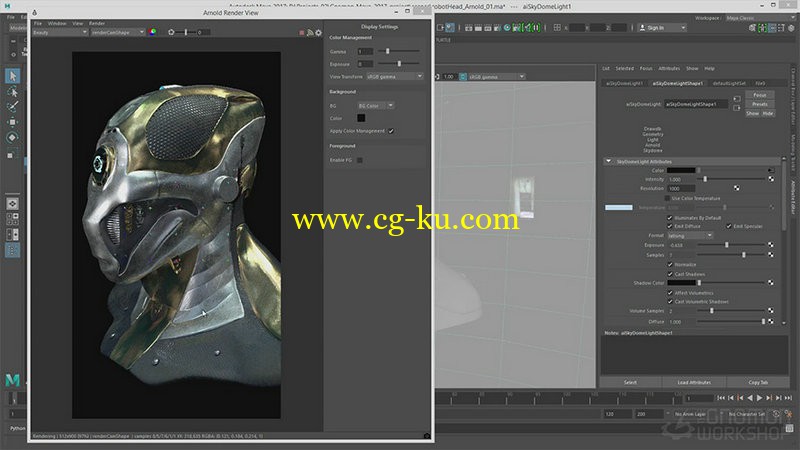800x450 pixels.
Task: Toggle the Normalize checkbox
Action: point(670,264)
